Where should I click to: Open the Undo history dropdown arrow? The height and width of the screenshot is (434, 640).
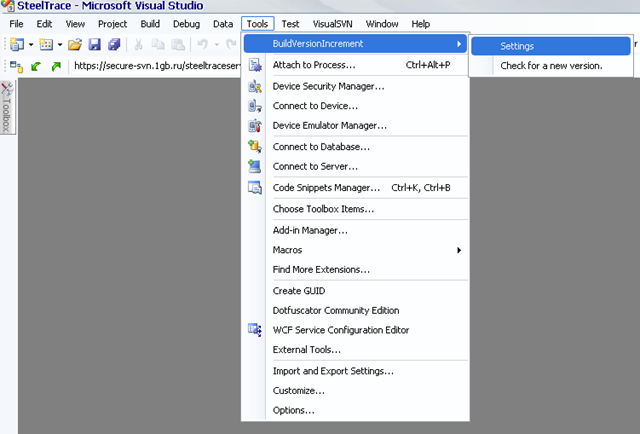pos(217,45)
